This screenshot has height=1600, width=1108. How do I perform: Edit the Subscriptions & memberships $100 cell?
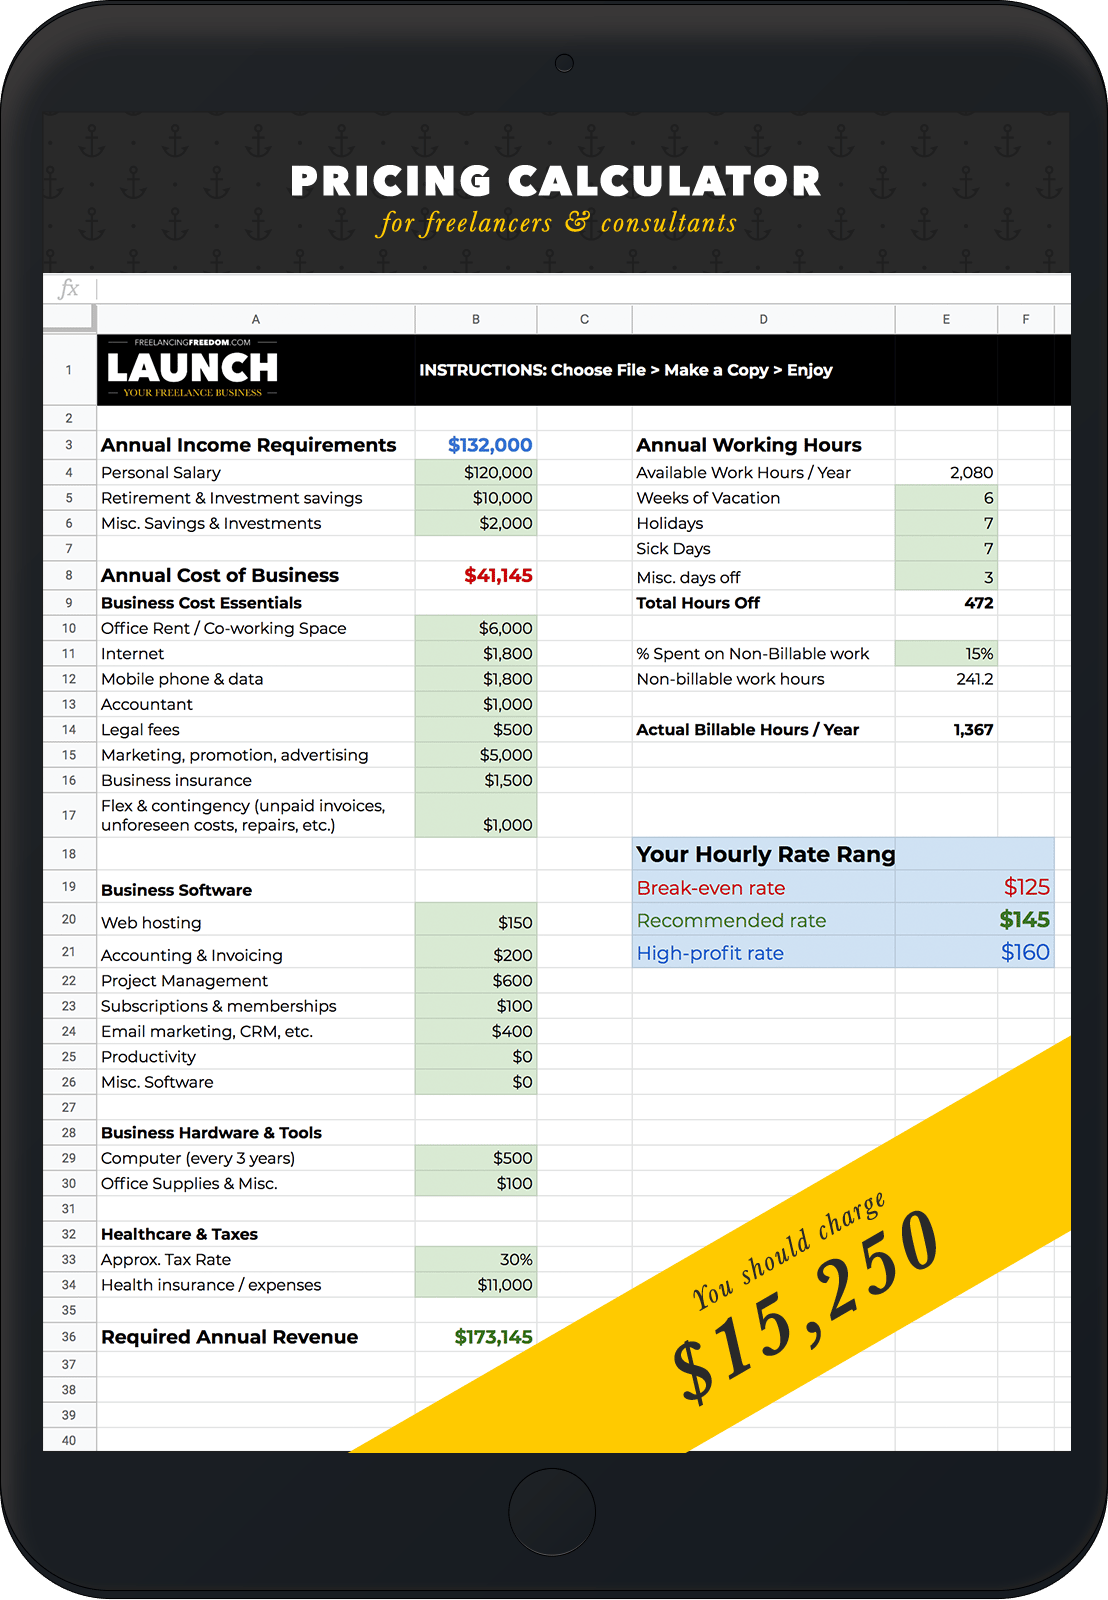(476, 1006)
